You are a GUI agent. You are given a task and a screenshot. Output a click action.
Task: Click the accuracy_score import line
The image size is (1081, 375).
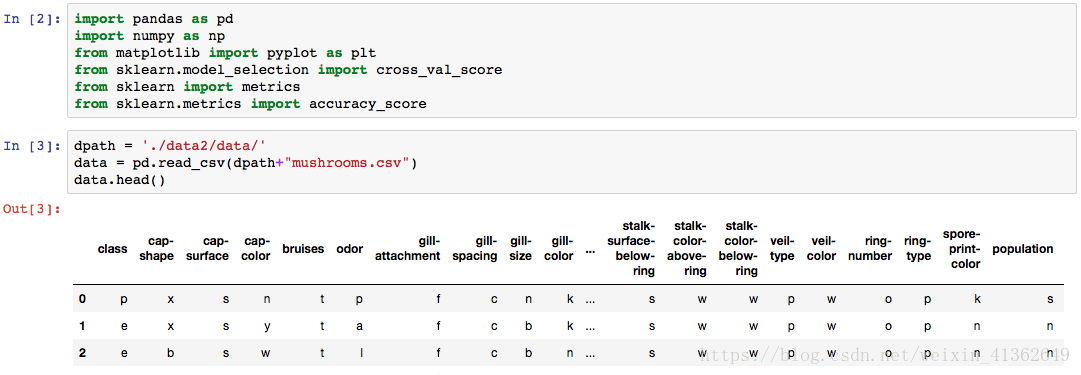coord(251,104)
